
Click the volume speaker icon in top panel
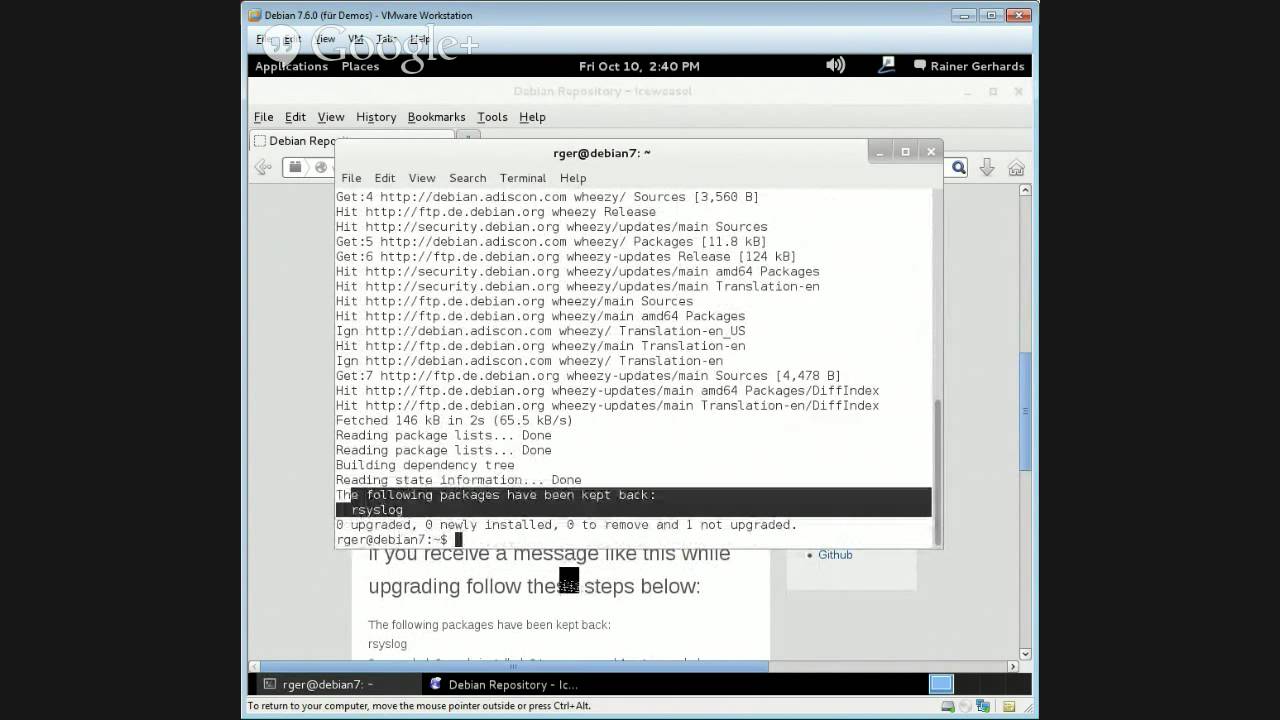coord(835,65)
